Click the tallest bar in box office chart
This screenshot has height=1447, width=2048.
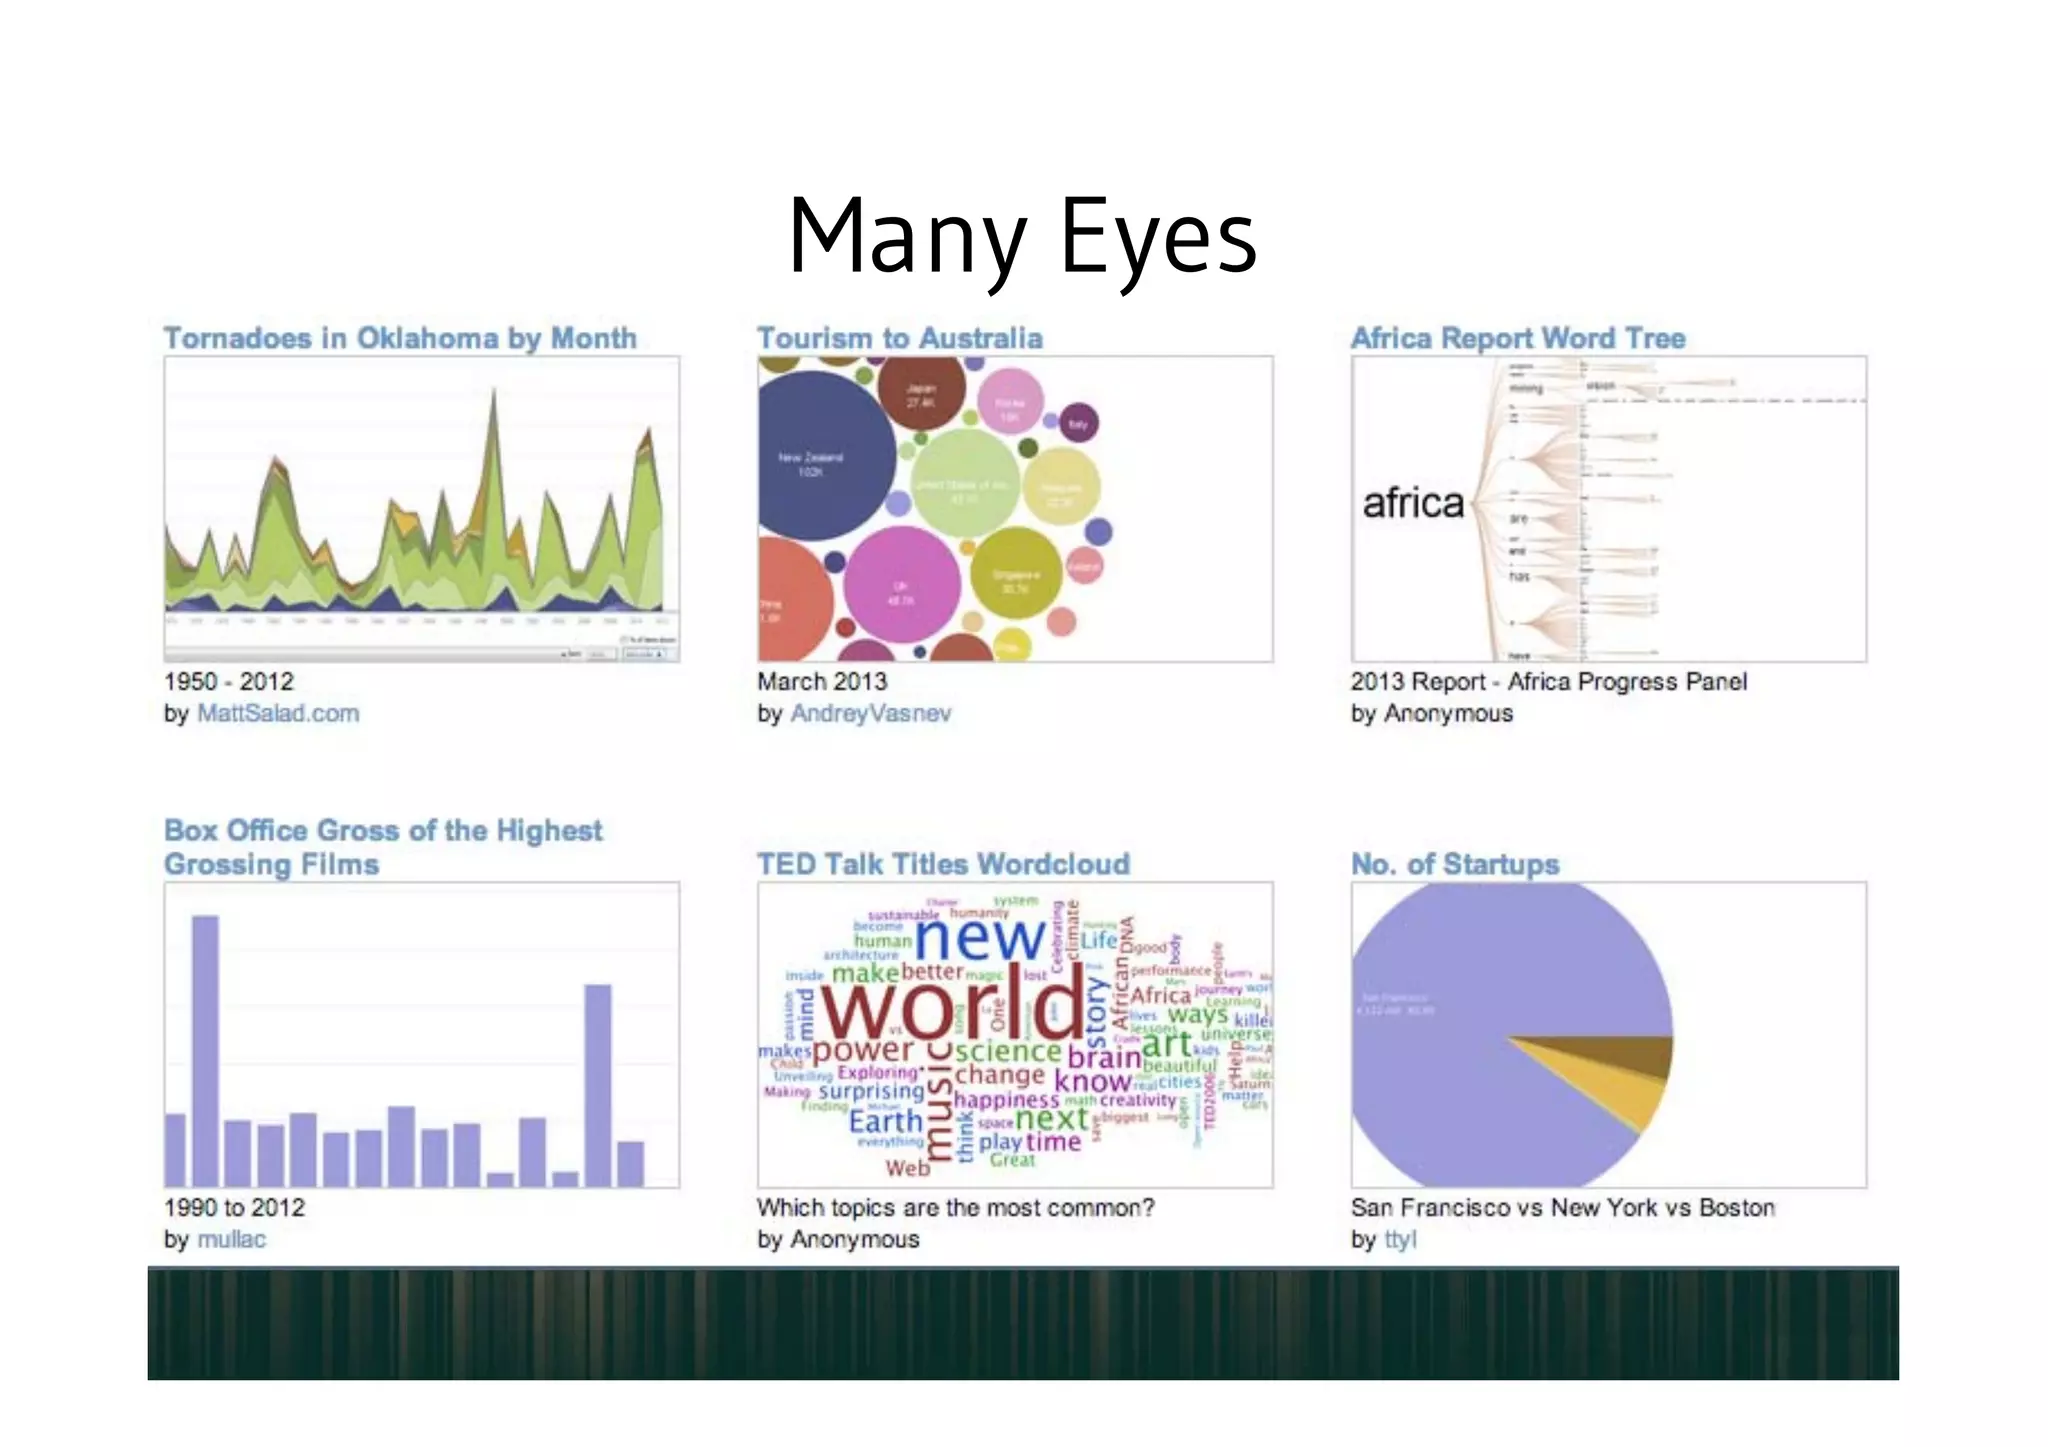click(x=205, y=1051)
